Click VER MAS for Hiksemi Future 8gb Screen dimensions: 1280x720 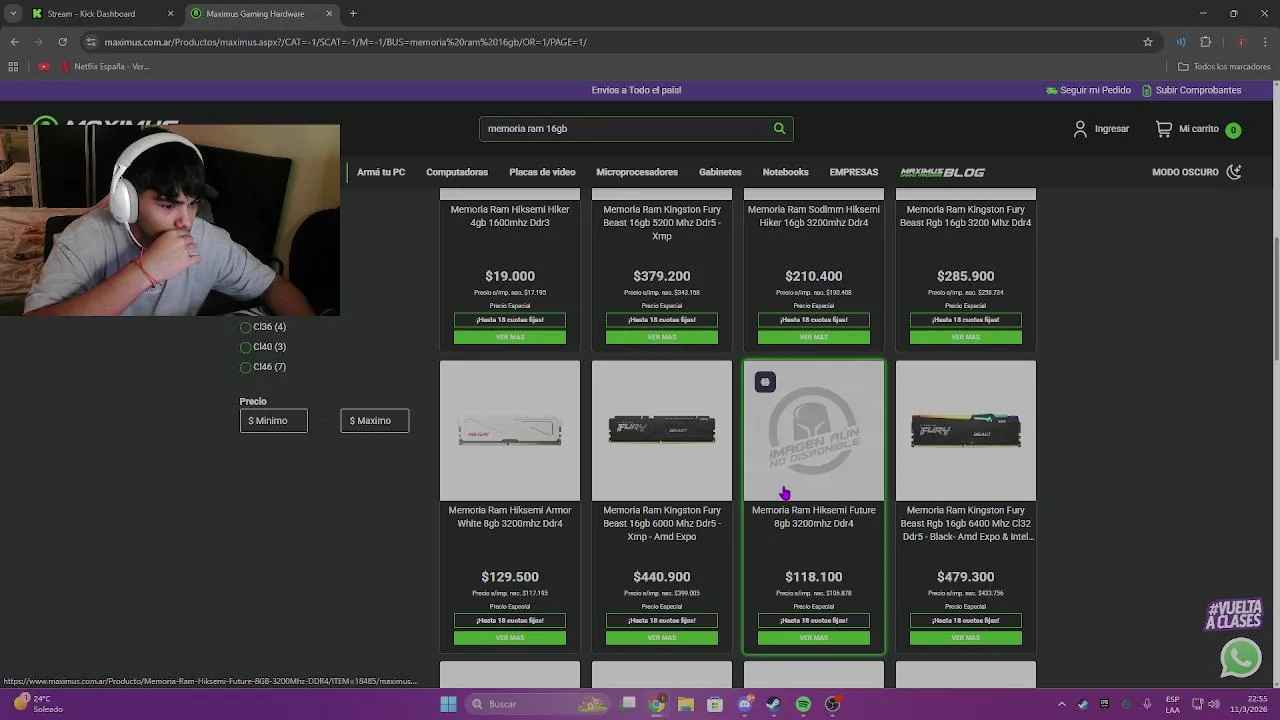[814, 638]
